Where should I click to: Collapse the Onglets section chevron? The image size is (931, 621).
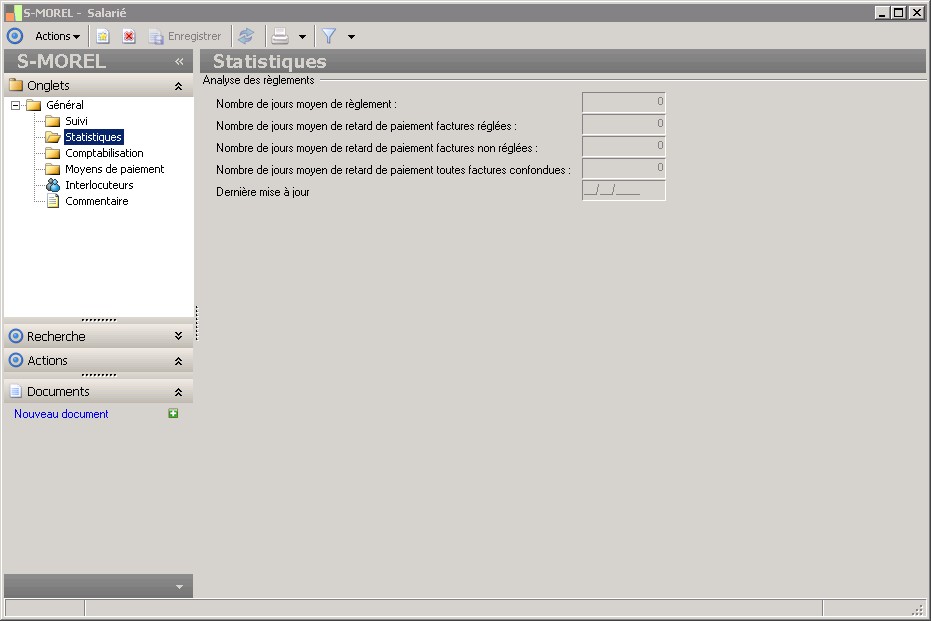(x=178, y=86)
